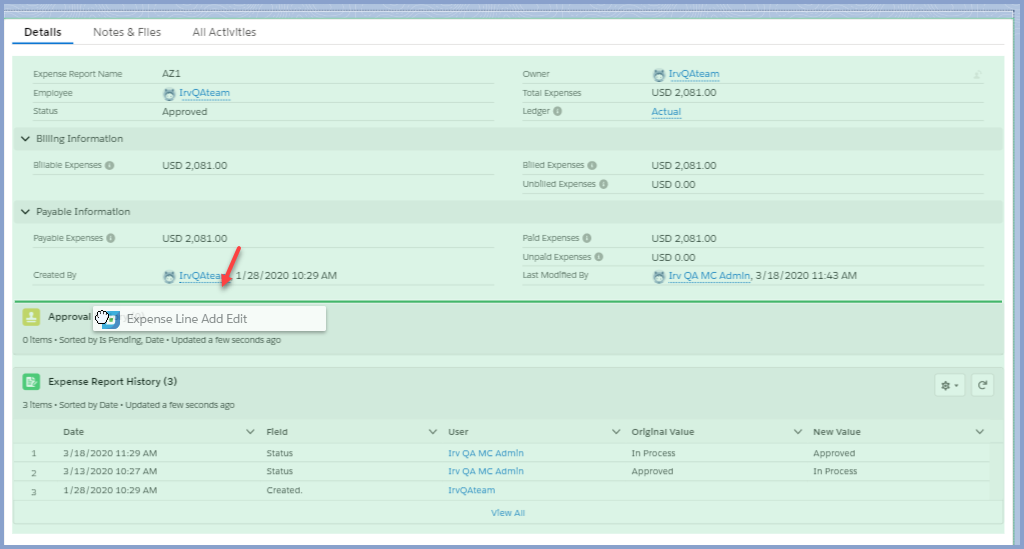This screenshot has height=549, width=1024.
Task: Open the Notes & Files tab
Action: pyautogui.click(x=127, y=32)
